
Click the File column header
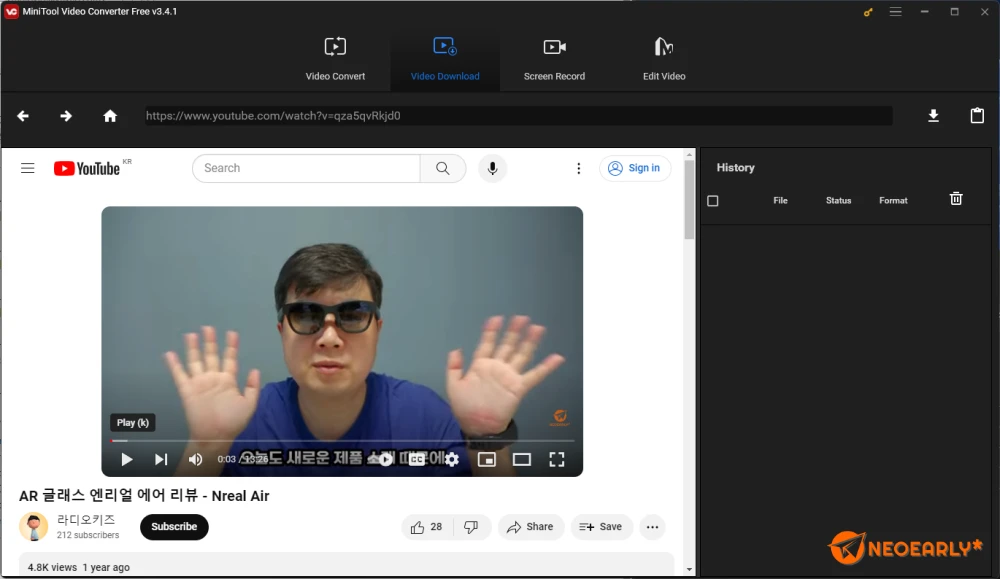point(781,200)
